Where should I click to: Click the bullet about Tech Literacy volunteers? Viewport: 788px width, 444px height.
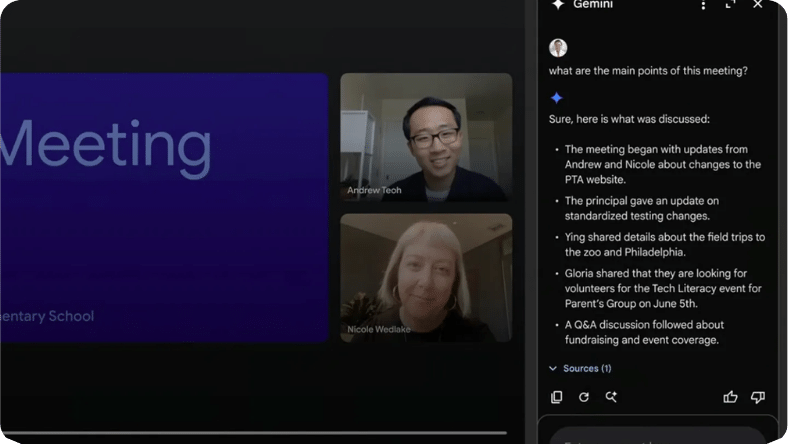(x=663, y=288)
